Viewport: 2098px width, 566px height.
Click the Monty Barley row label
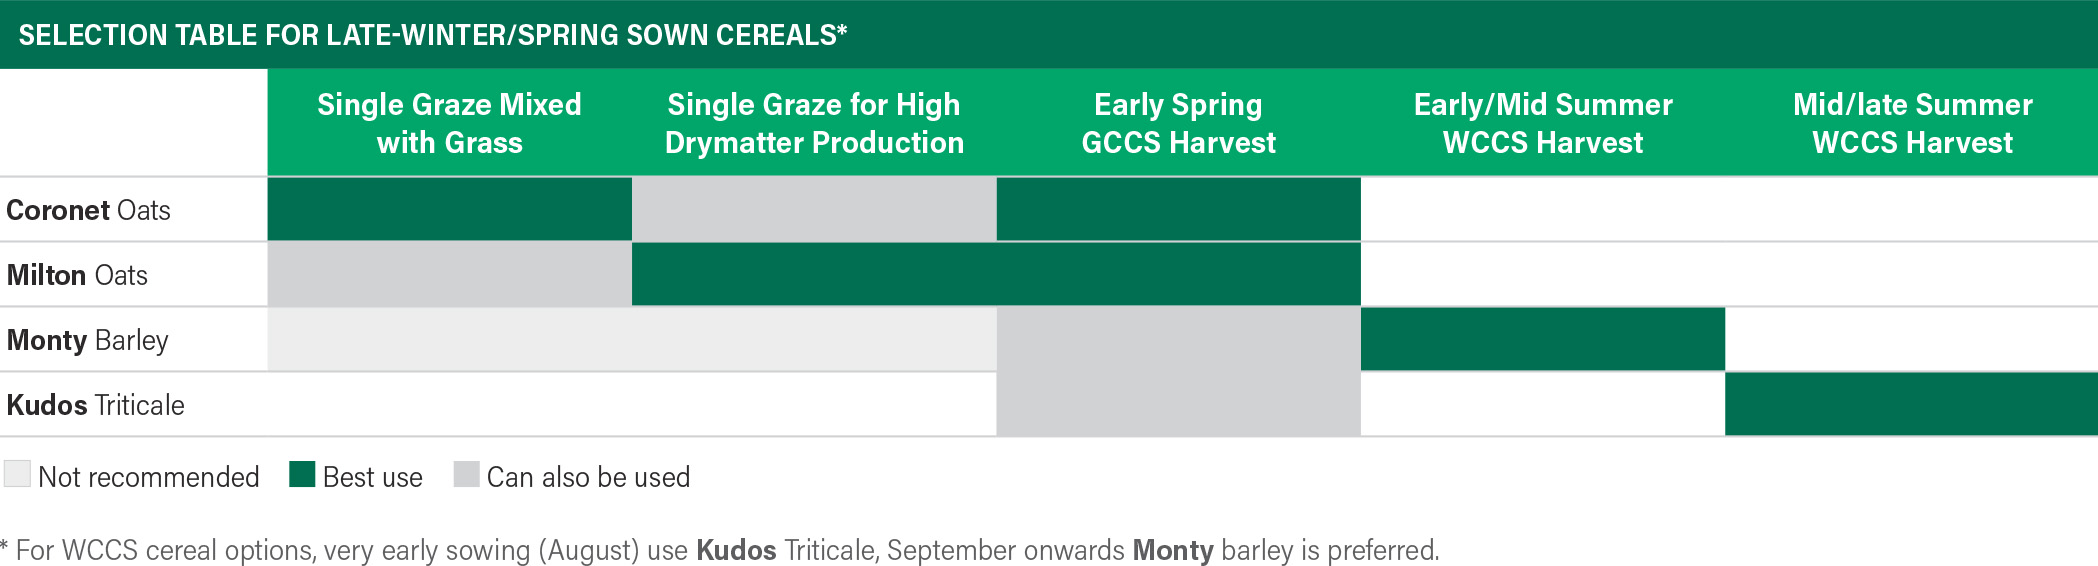87,341
